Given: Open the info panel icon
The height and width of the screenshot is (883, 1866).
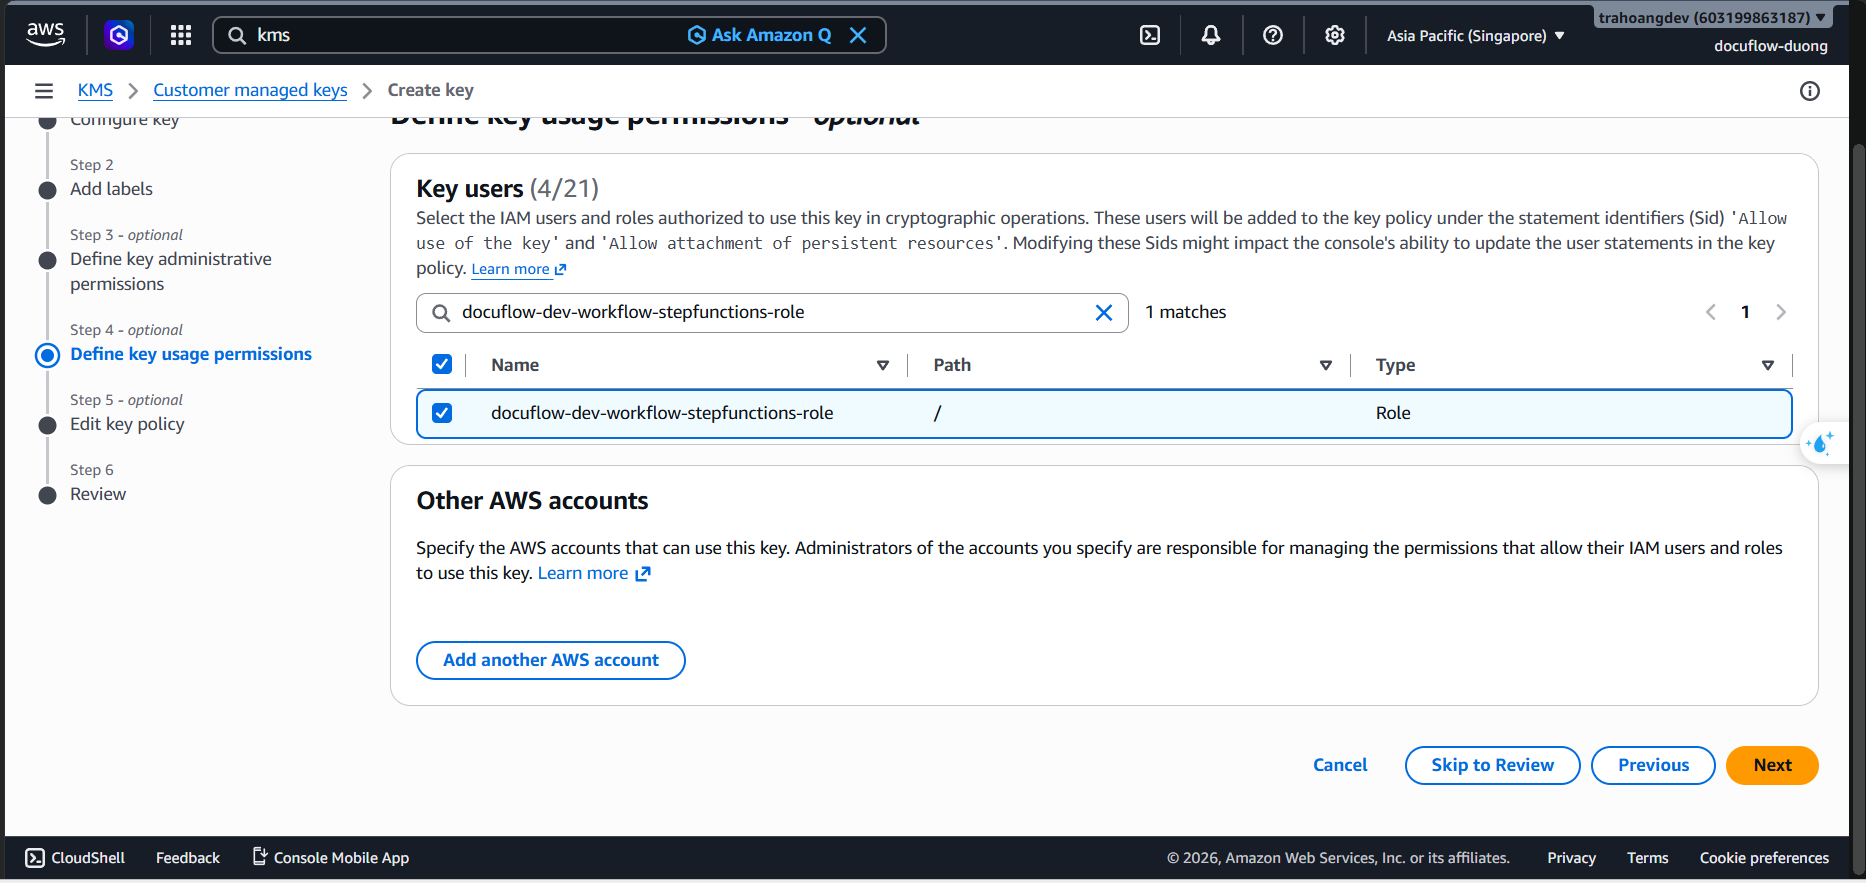Looking at the screenshot, I should click(x=1810, y=91).
